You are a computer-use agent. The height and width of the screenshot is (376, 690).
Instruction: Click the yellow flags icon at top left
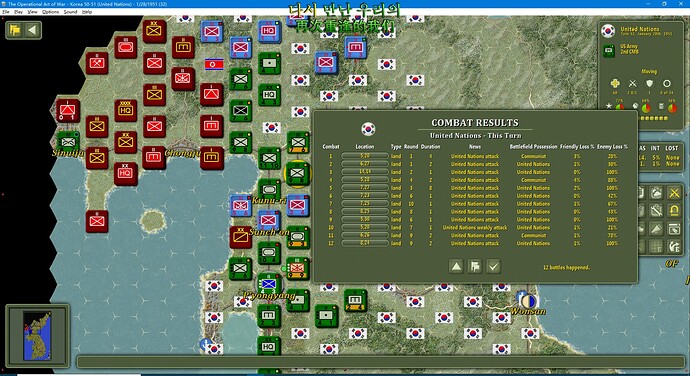pos(15,30)
